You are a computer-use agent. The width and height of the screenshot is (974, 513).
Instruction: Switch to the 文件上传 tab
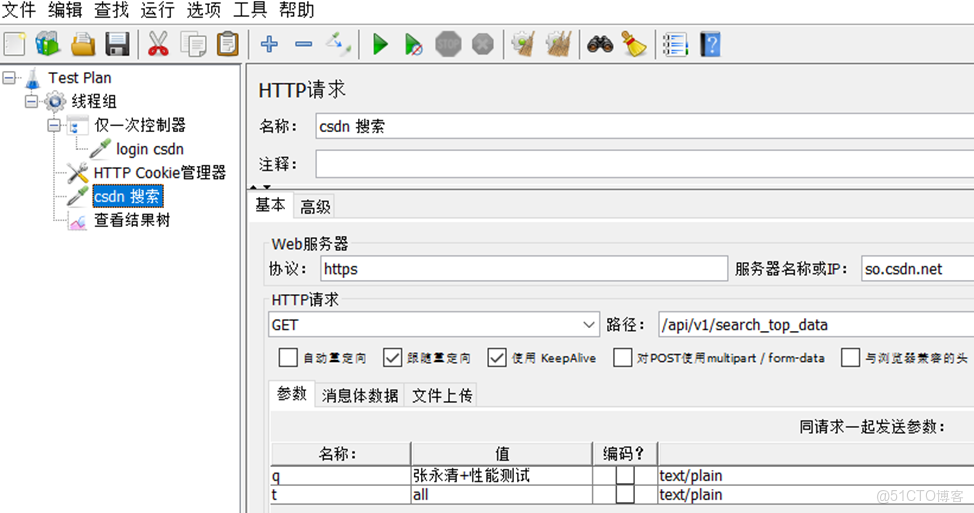tap(442, 396)
